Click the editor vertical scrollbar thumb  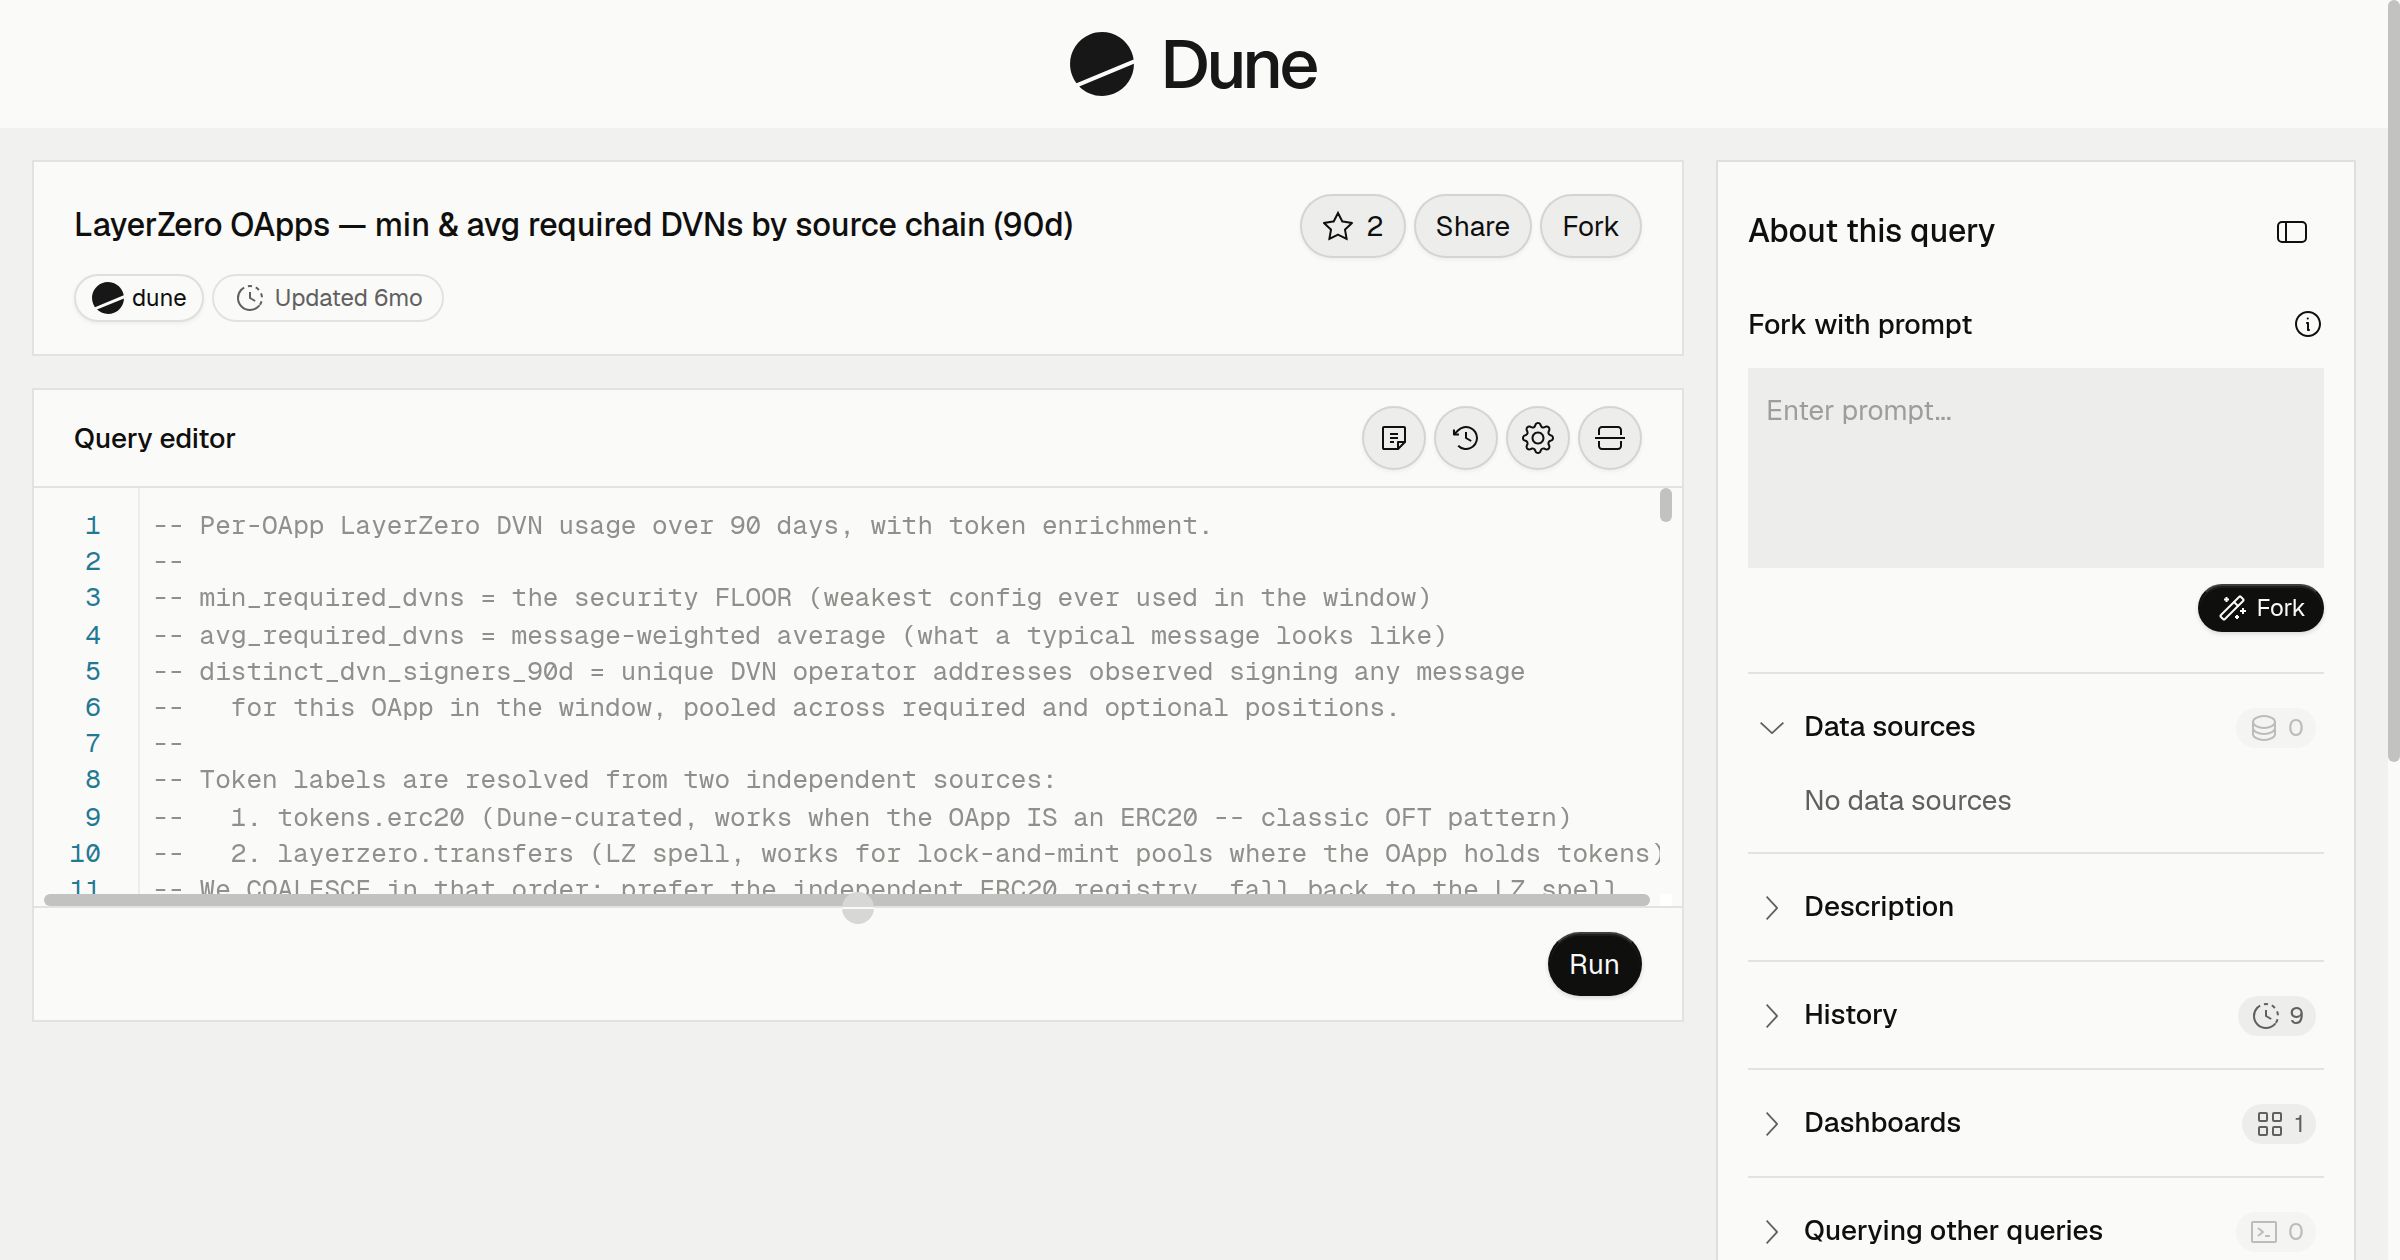point(1665,504)
